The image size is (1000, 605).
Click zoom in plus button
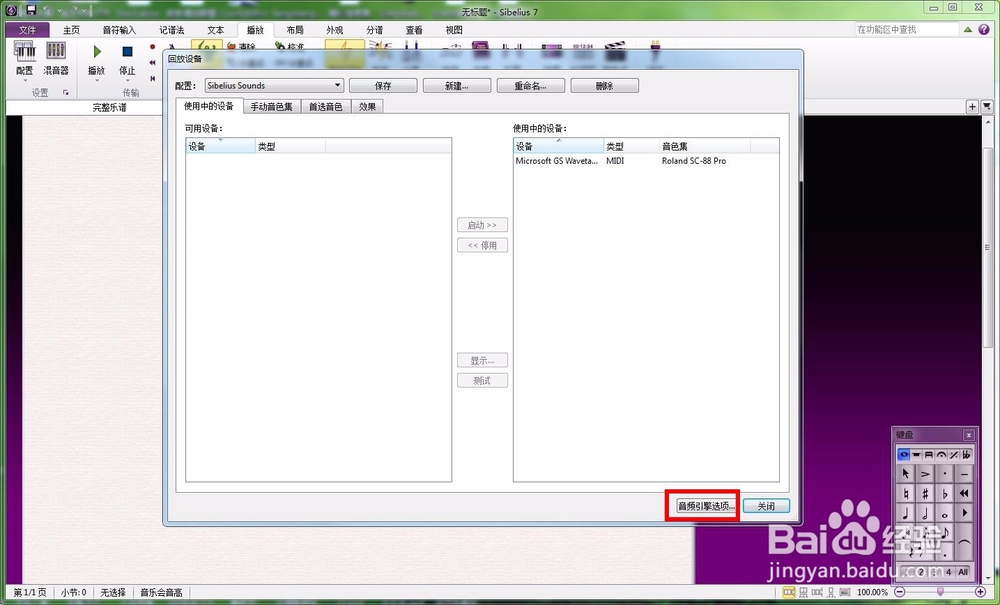point(980,592)
